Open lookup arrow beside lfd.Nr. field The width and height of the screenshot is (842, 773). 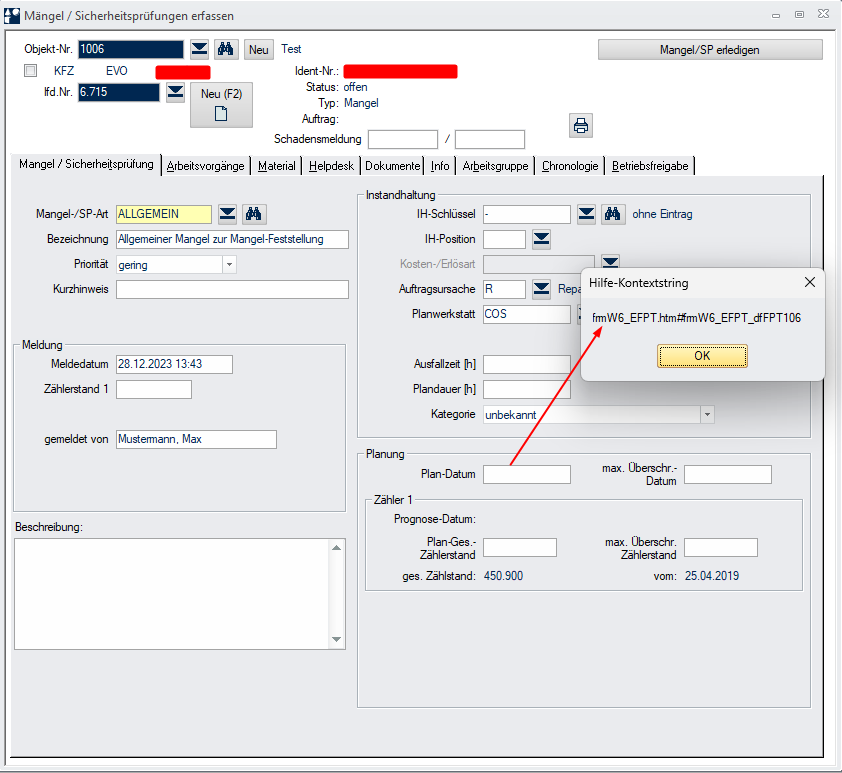click(175, 92)
